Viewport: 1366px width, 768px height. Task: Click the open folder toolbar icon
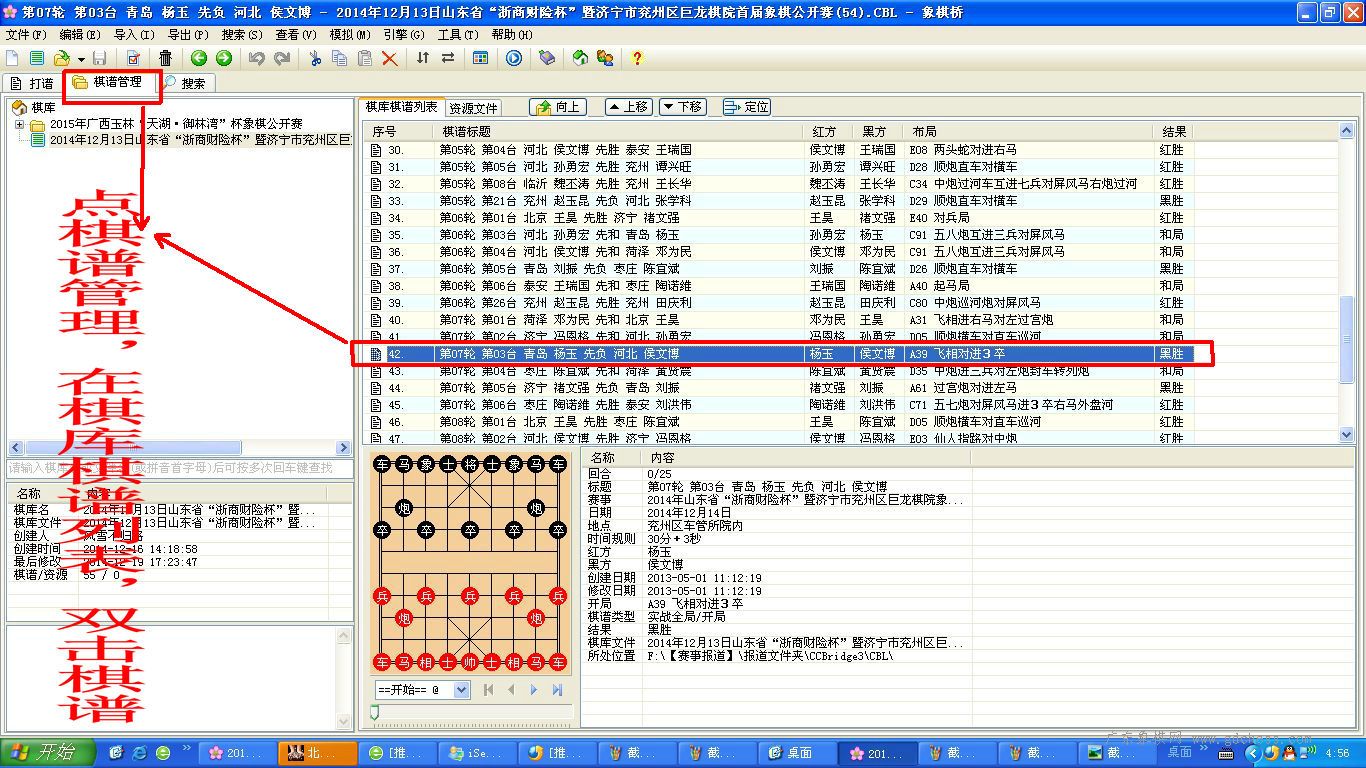coord(62,58)
